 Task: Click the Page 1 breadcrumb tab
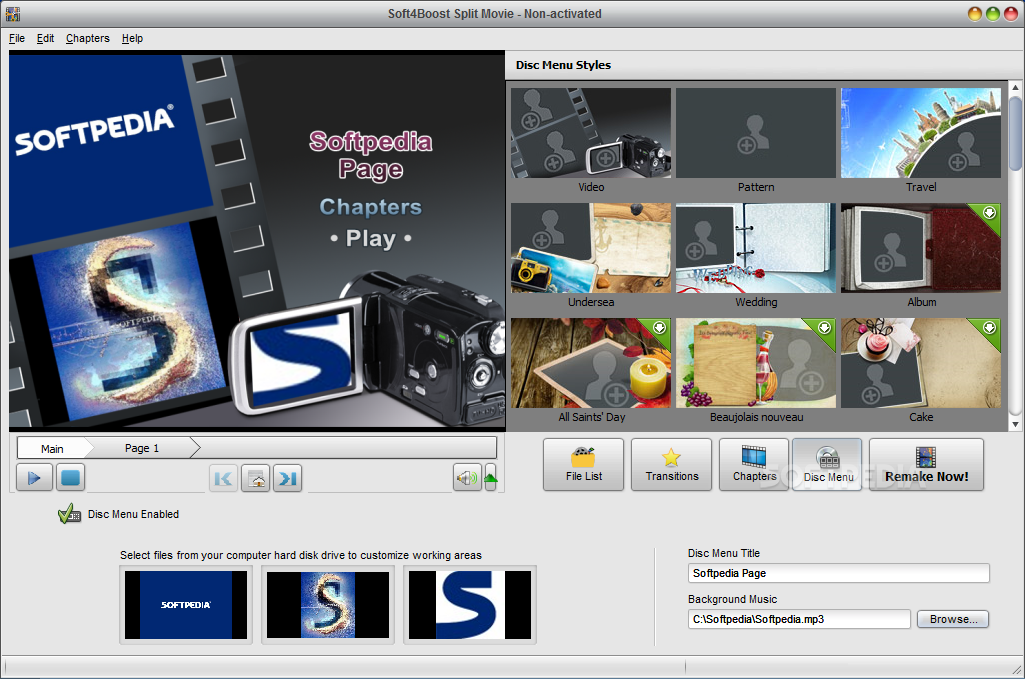pos(142,448)
